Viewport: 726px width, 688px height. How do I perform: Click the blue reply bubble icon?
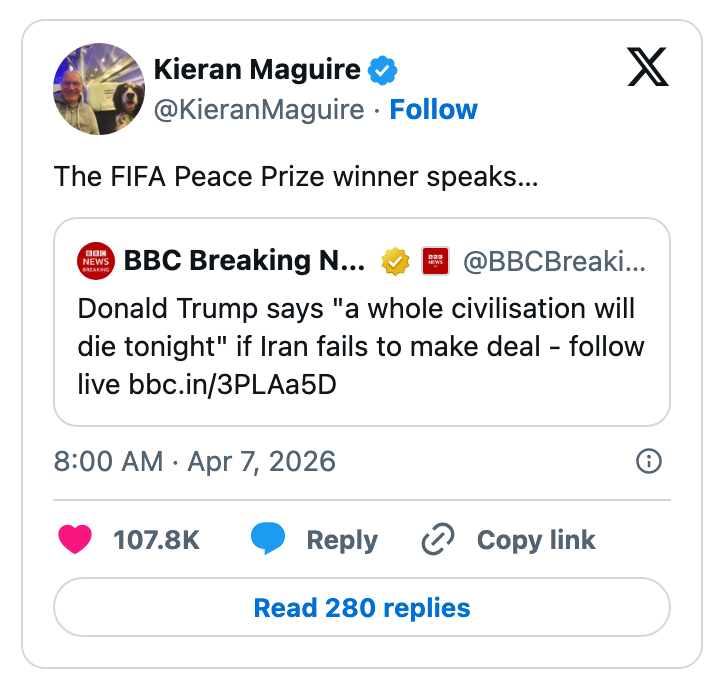267,540
